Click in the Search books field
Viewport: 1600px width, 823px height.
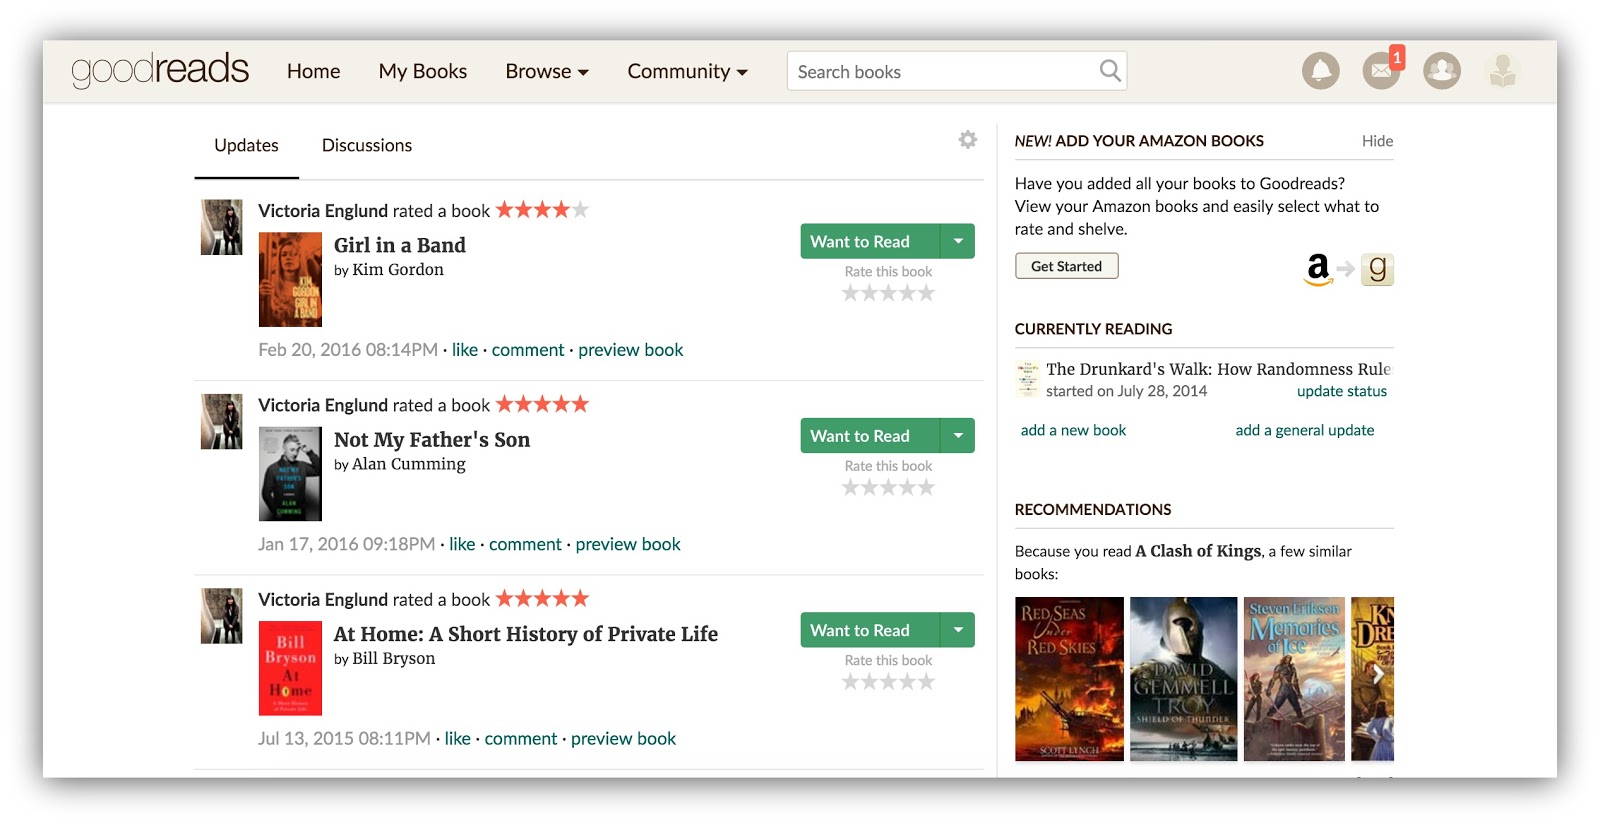tap(957, 71)
